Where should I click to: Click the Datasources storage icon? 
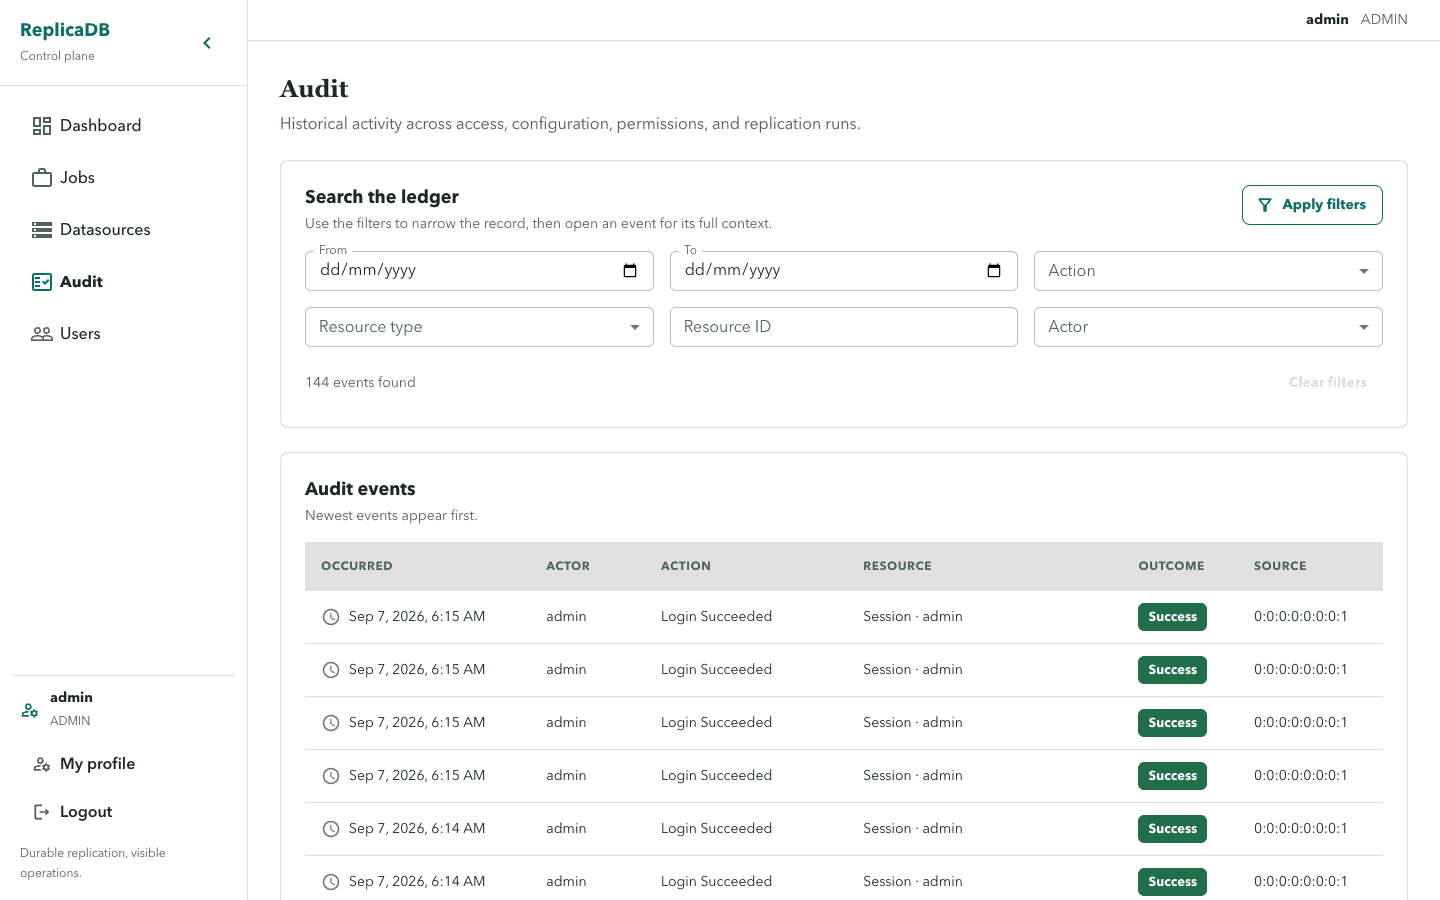click(x=42, y=230)
